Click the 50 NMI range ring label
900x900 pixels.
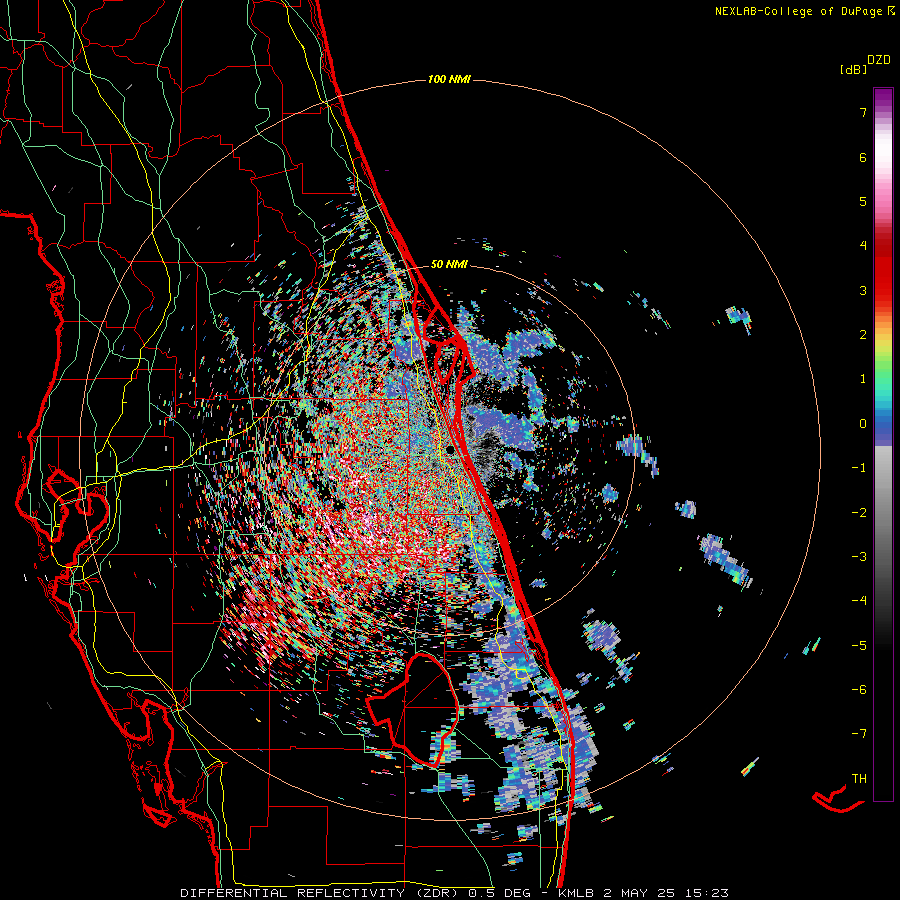[449, 264]
